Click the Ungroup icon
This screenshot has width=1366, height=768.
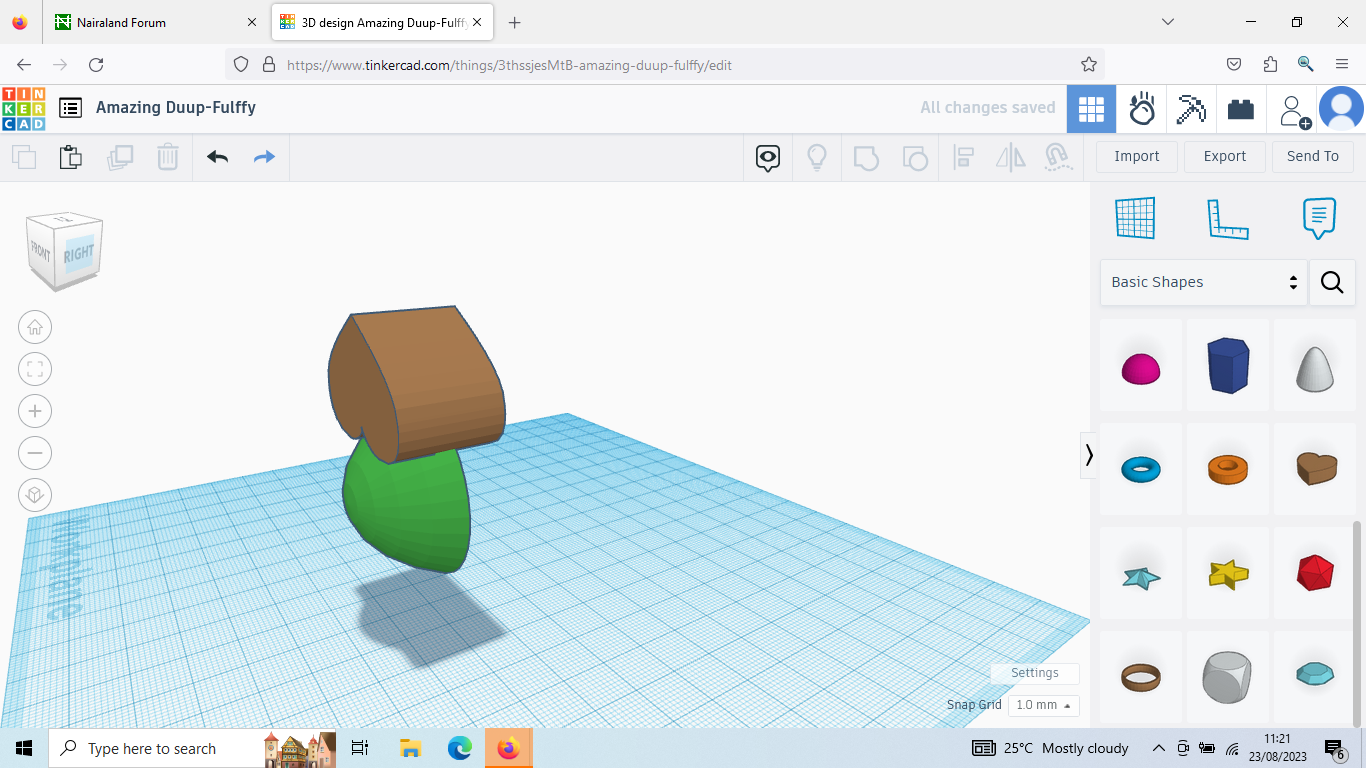(914, 157)
